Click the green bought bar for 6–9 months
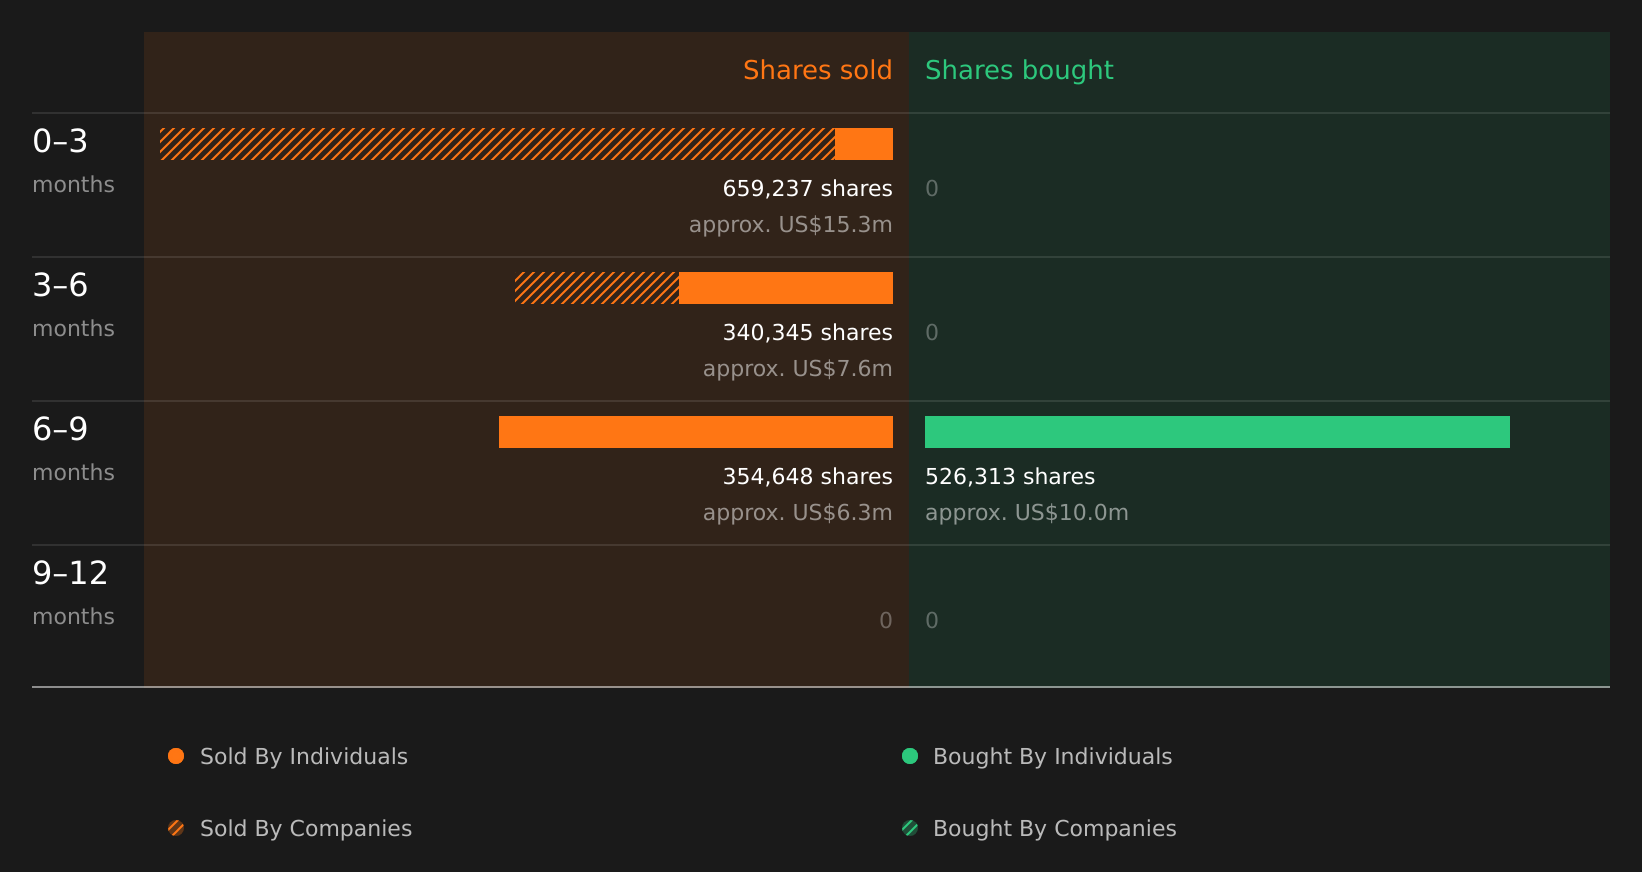Image resolution: width=1642 pixels, height=872 pixels. click(1217, 432)
